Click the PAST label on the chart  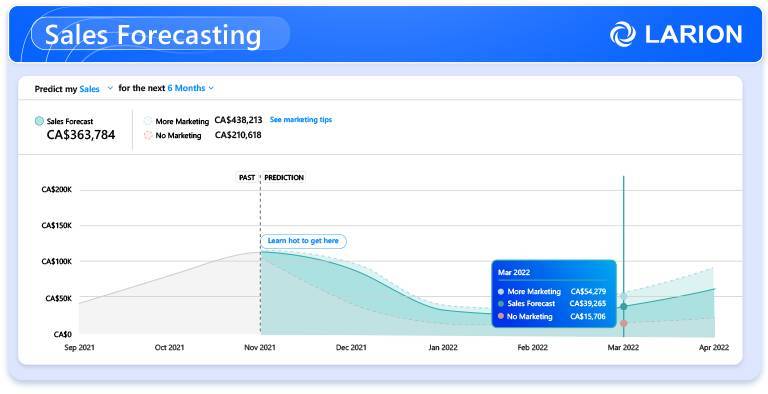pos(247,177)
